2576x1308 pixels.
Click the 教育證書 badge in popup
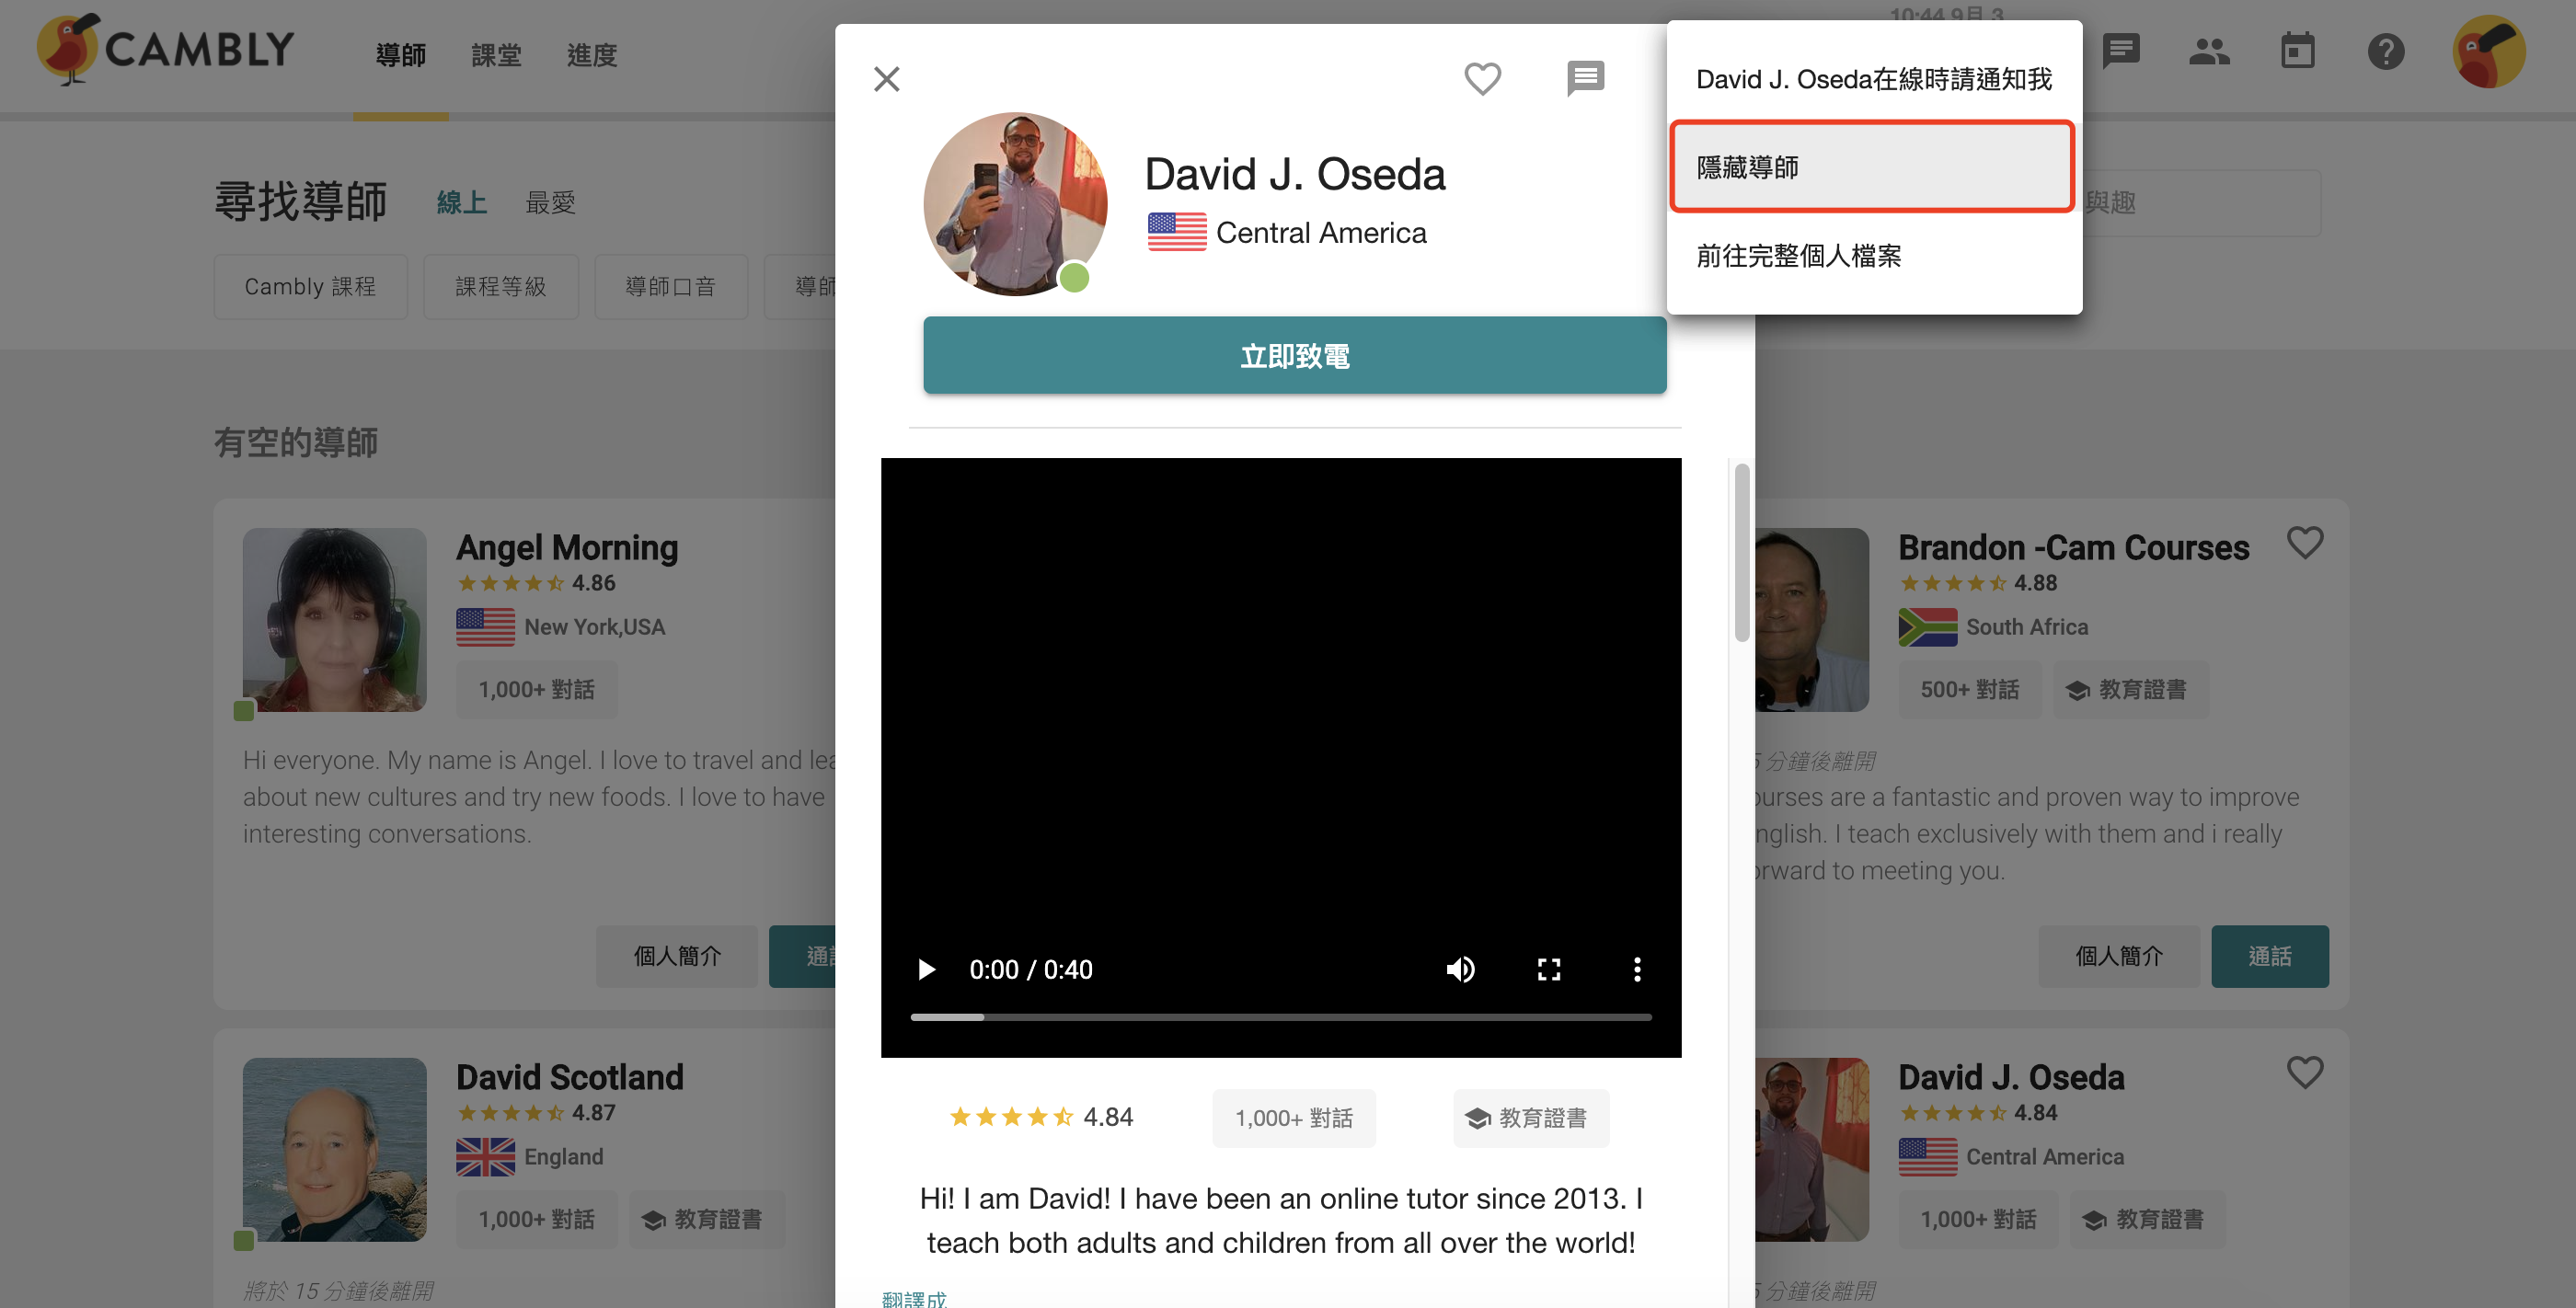click(x=1530, y=1118)
